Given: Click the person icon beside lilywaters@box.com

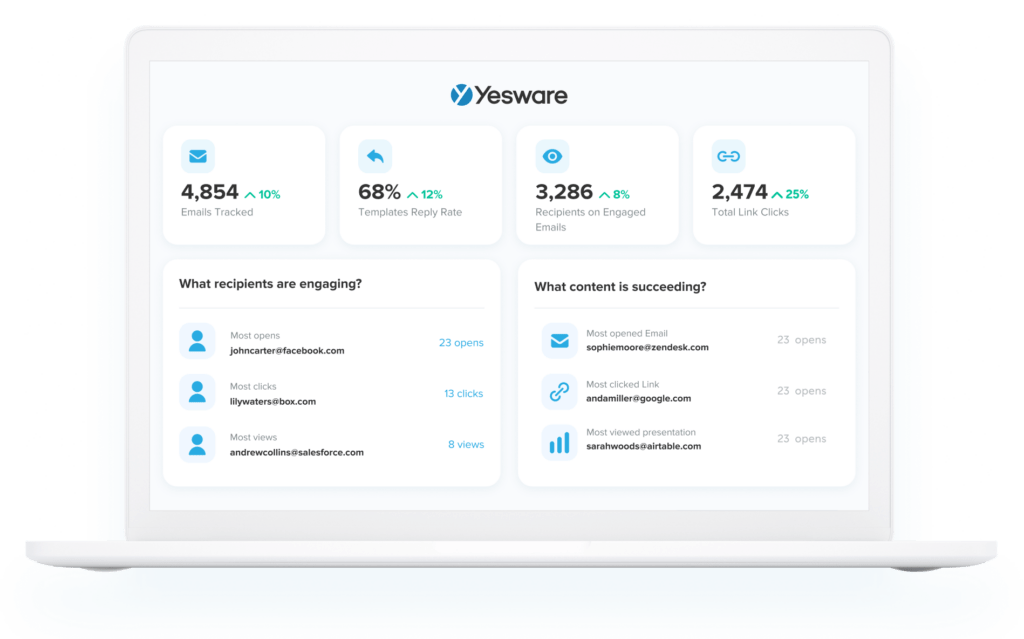Looking at the screenshot, I should point(197,392).
